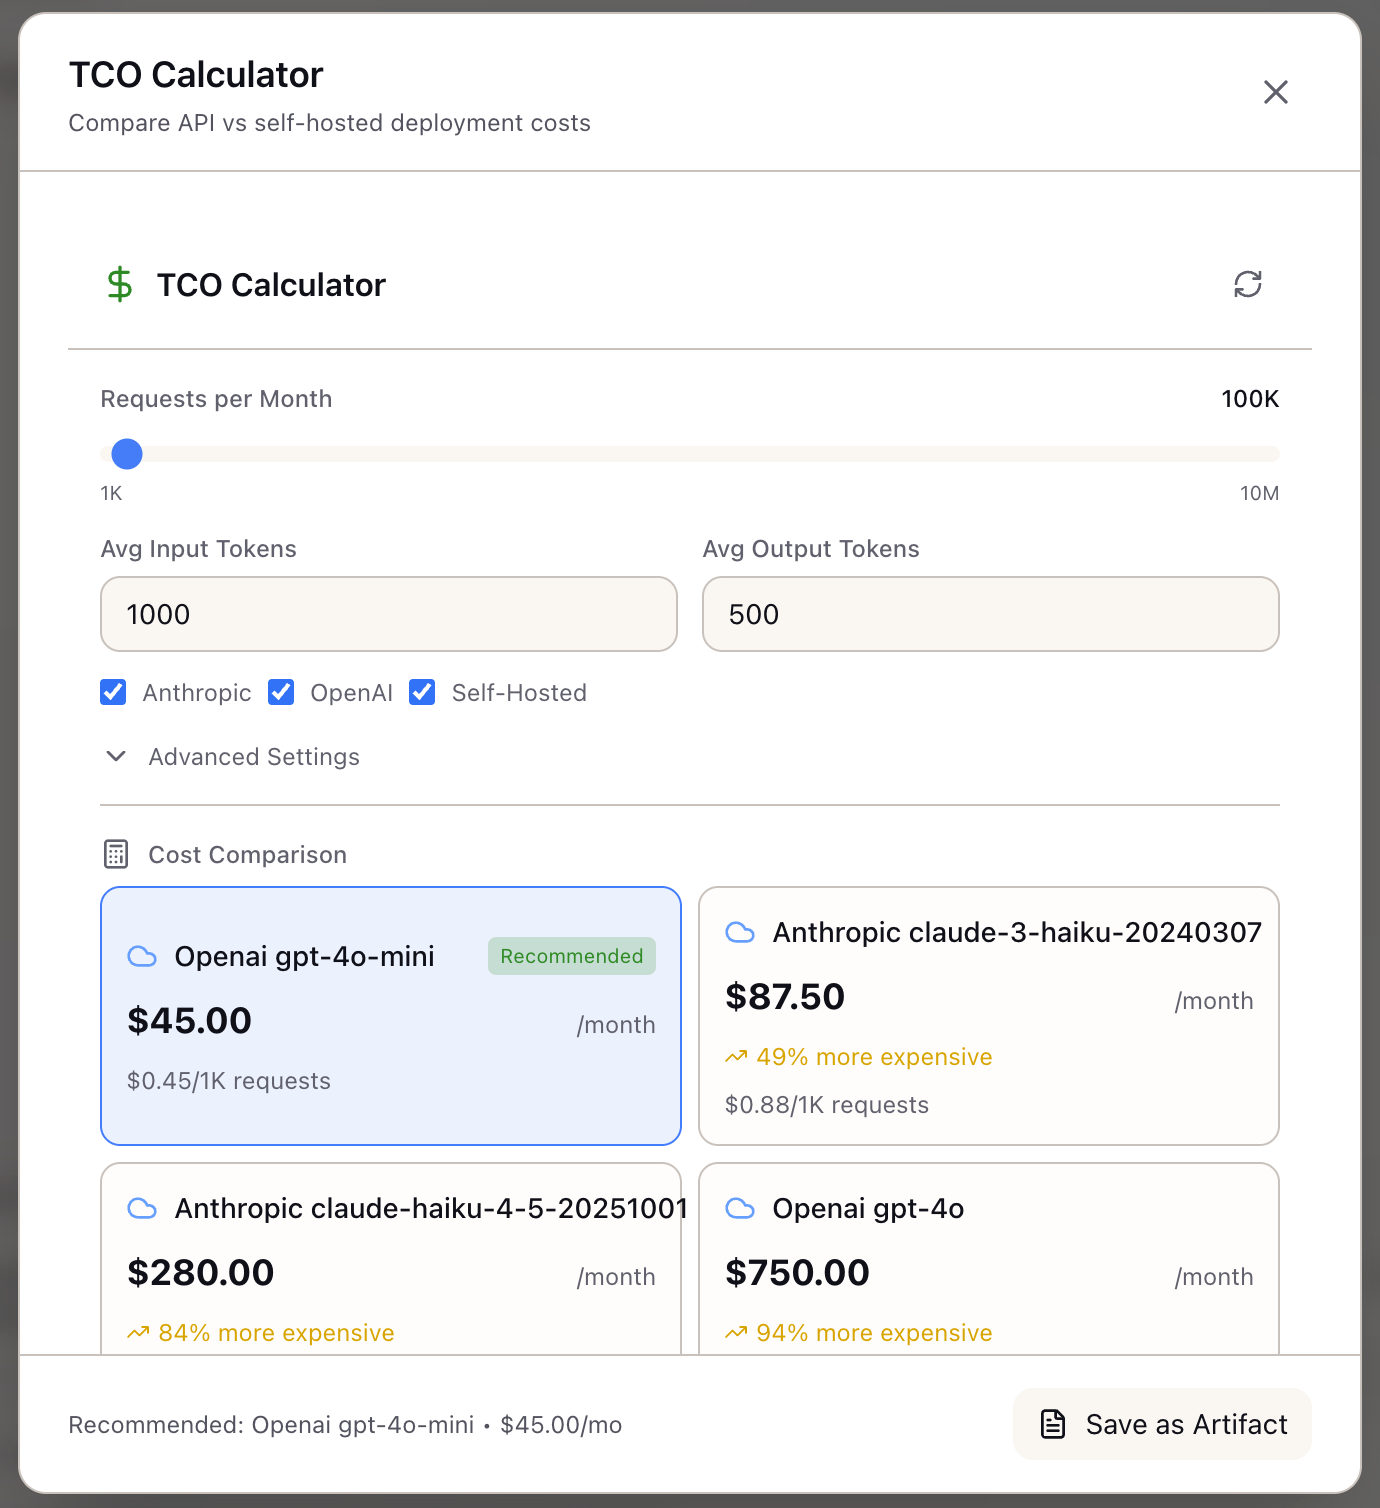The image size is (1380, 1508).
Task: Click the Save as Artifact button
Action: (1161, 1424)
